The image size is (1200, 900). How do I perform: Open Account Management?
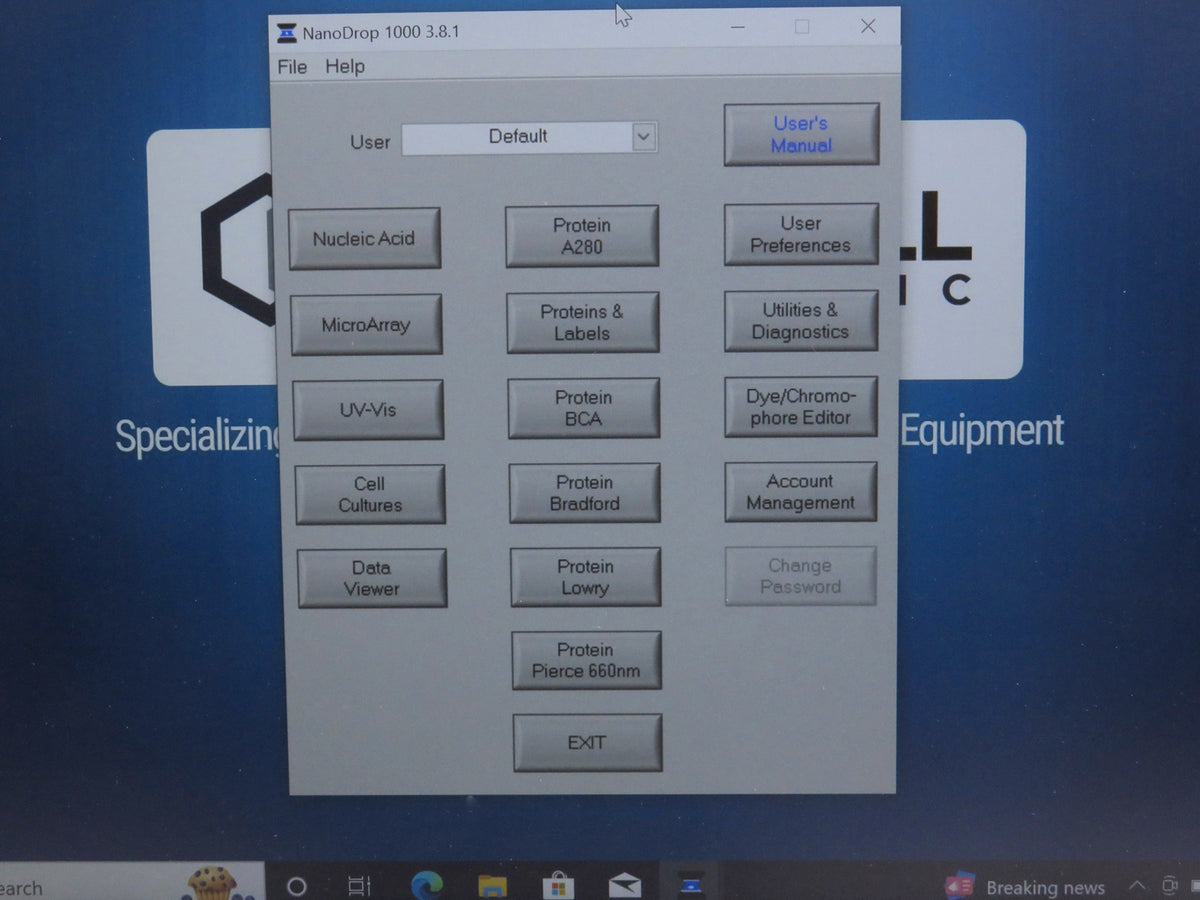[x=801, y=492]
